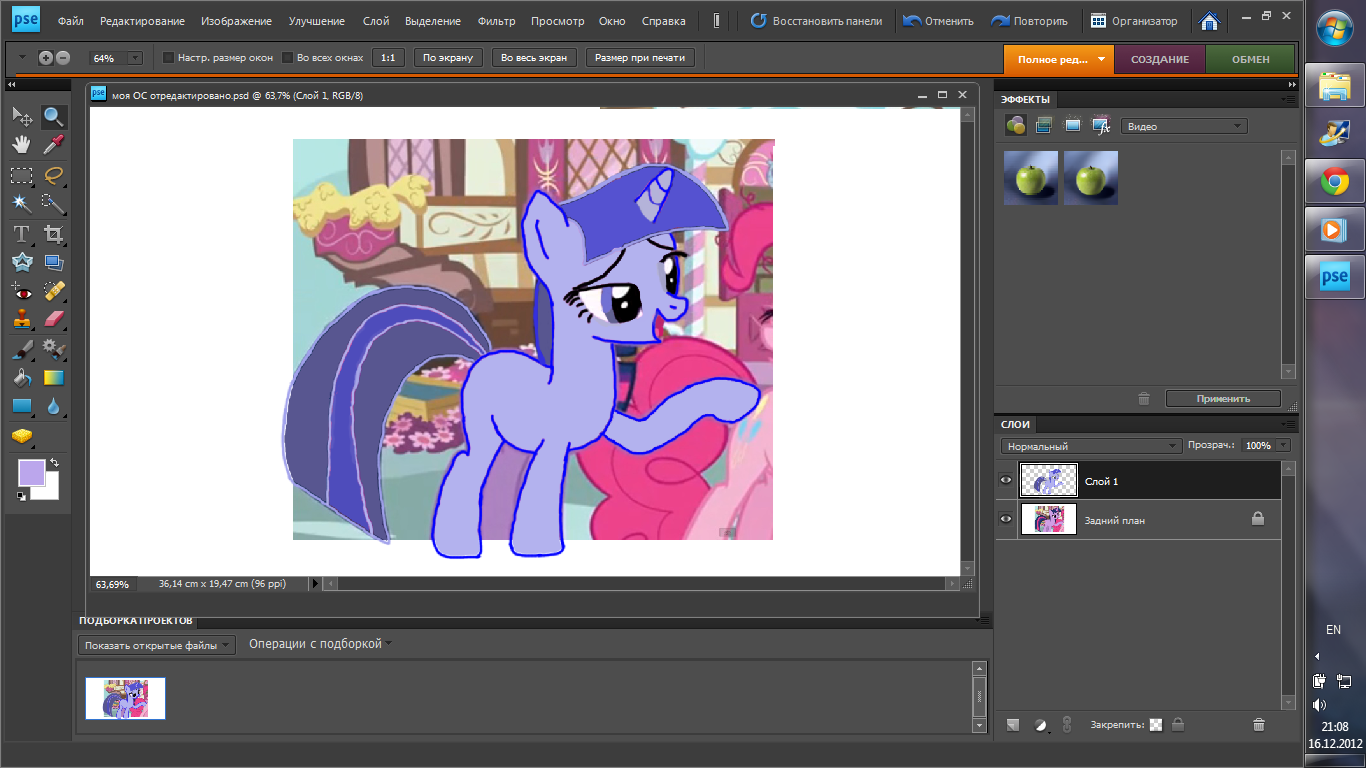Open 'Полное ред...' edit mode dropdown

point(1059,59)
